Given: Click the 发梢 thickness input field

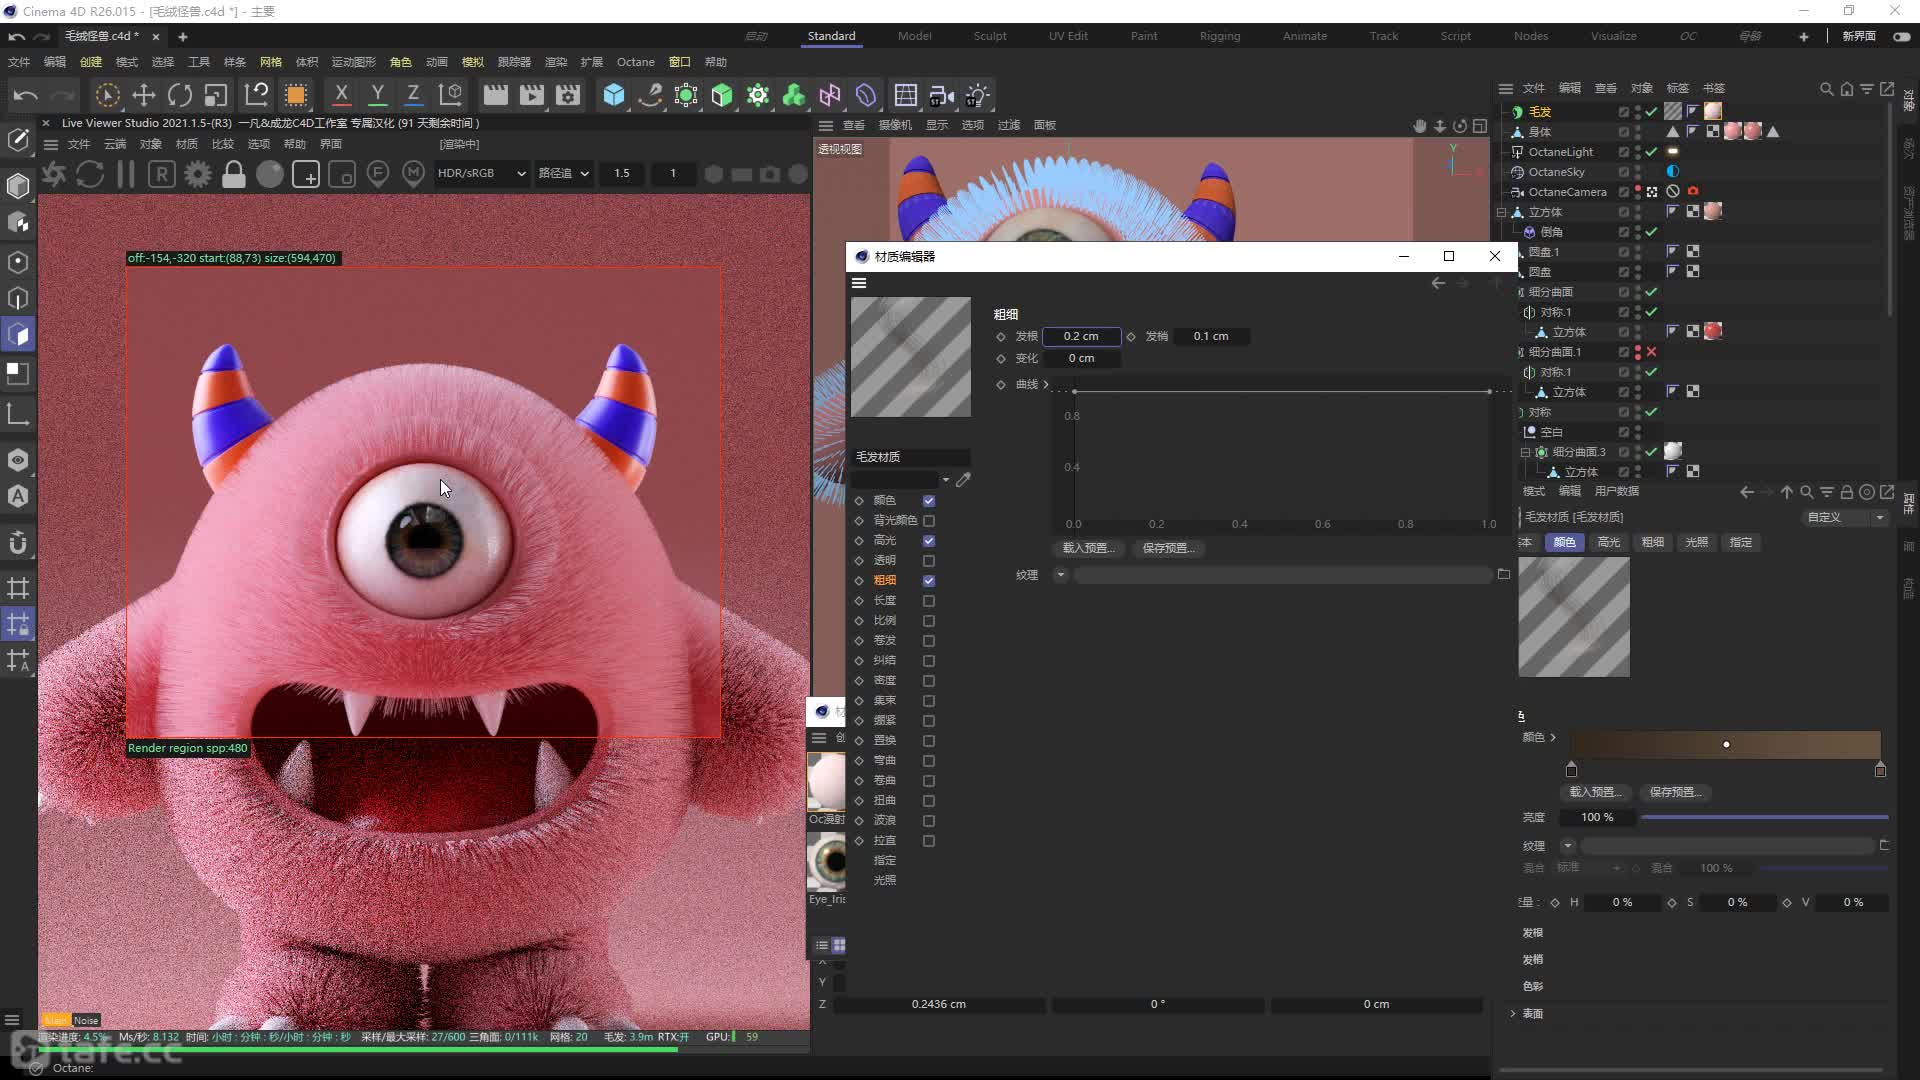Looking at the screenshot, I should [x=1211, y=336].
